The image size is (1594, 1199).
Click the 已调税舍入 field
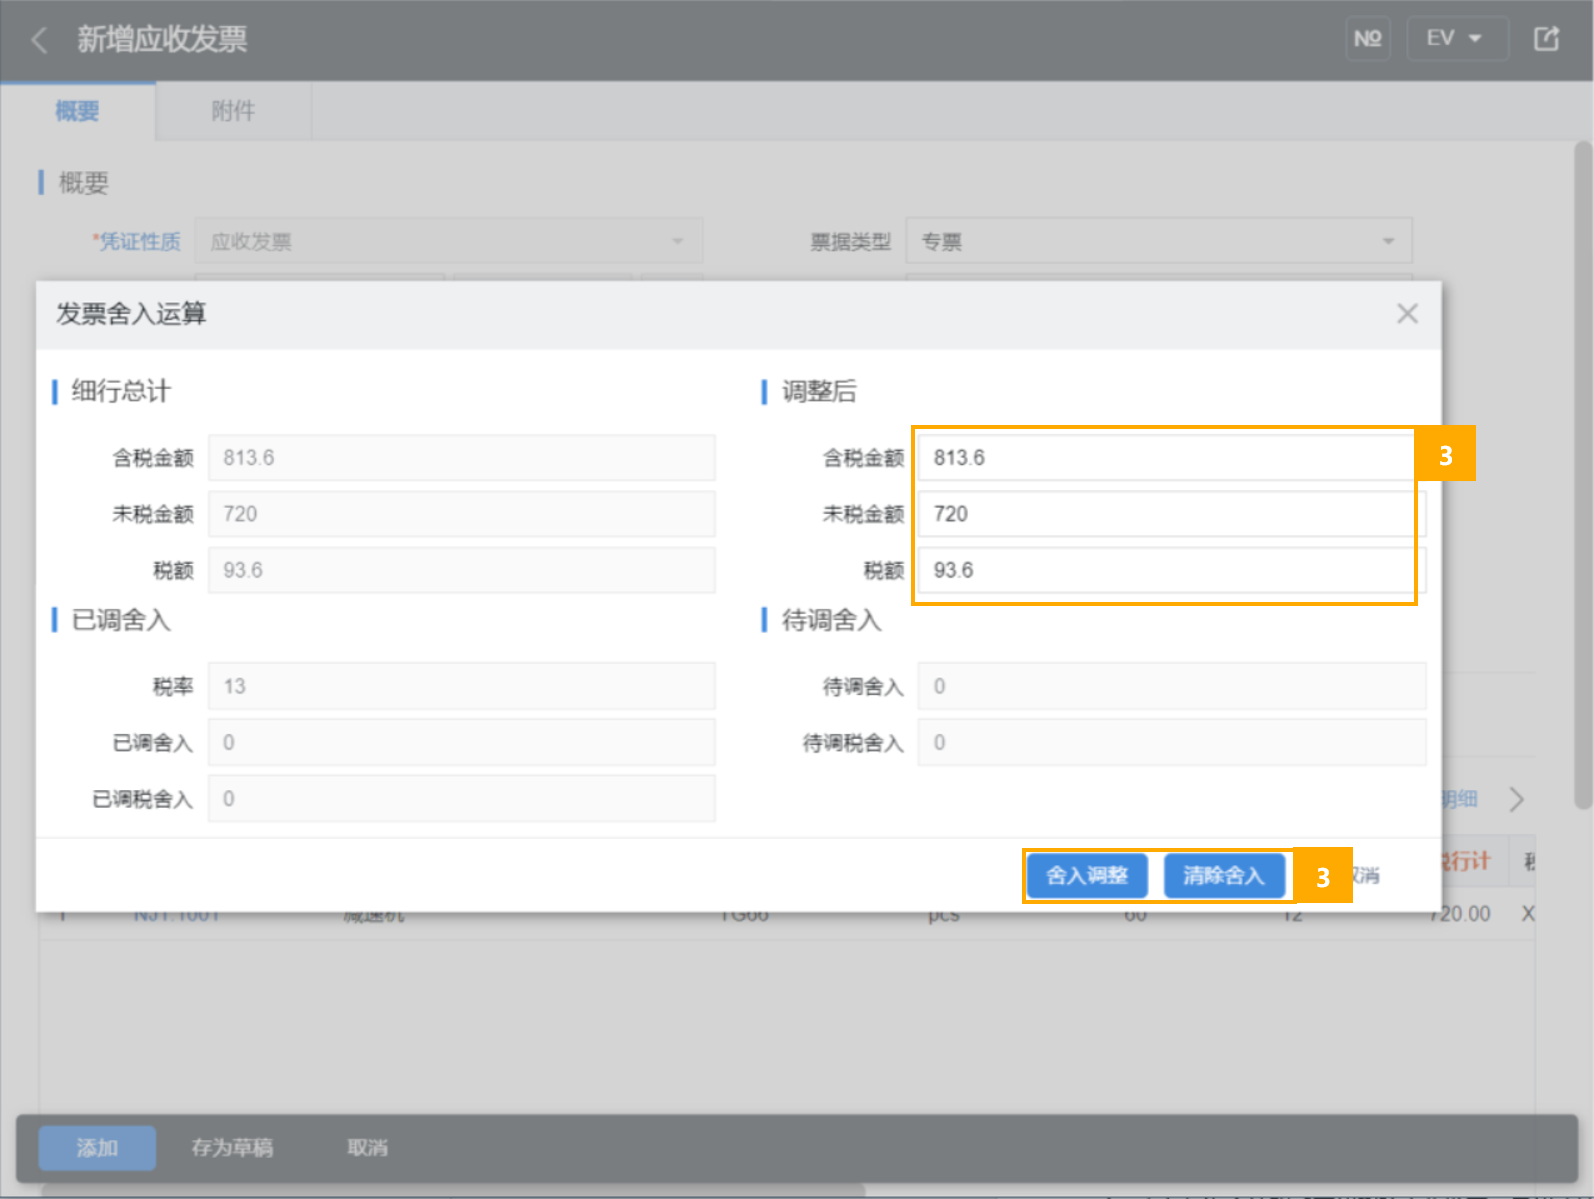click(461, 798)
